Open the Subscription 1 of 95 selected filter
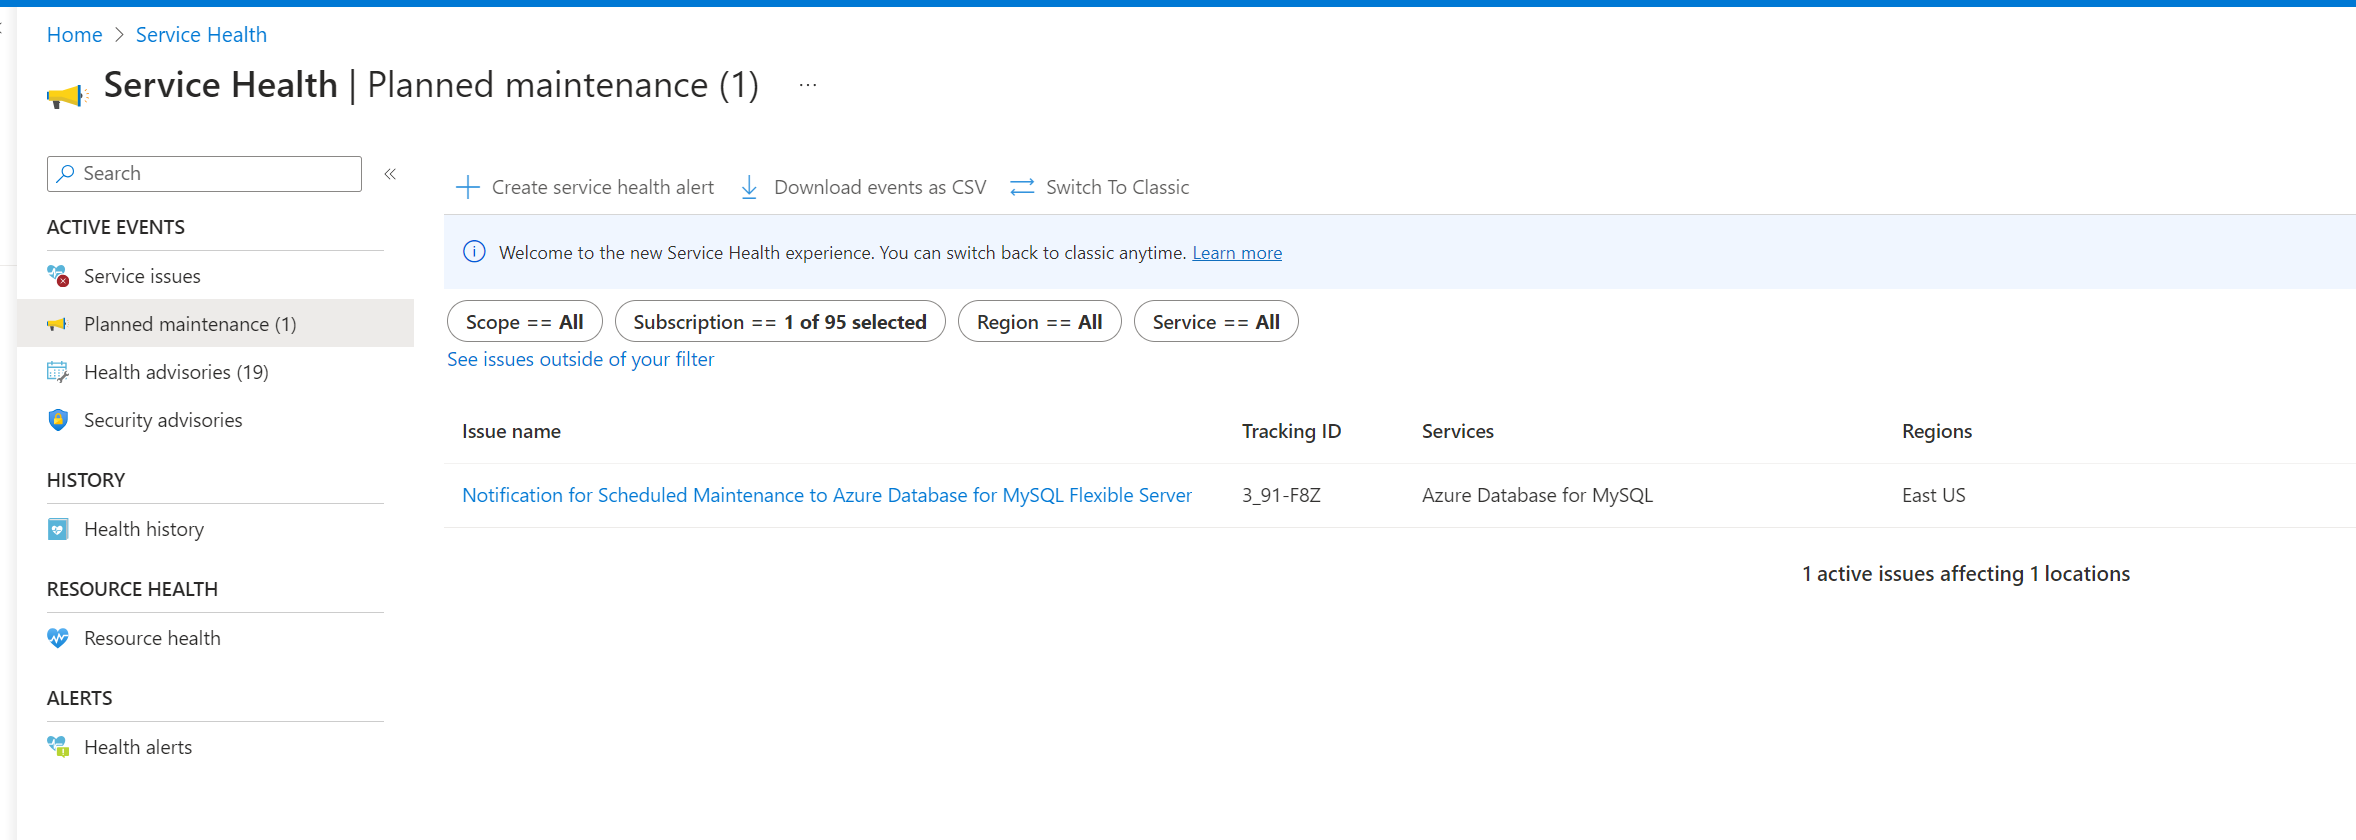The image size is (2356, 840). tap(780, 322)
